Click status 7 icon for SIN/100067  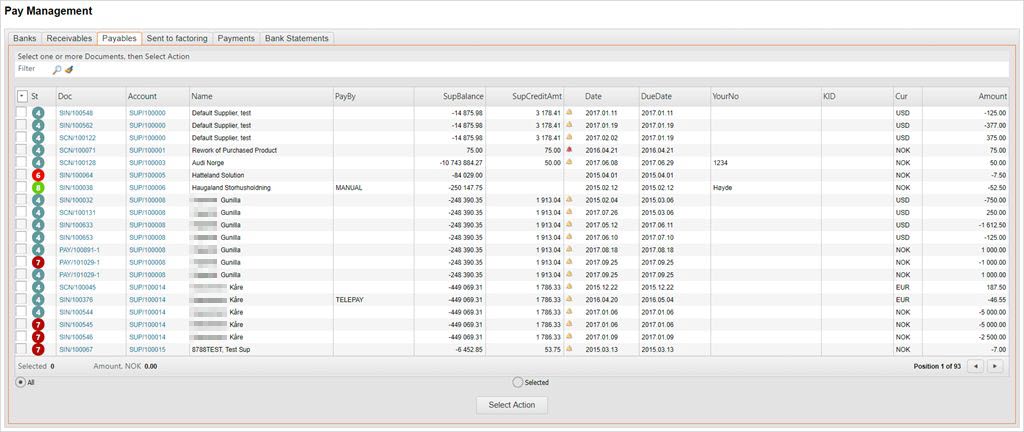tap(37, 349)
